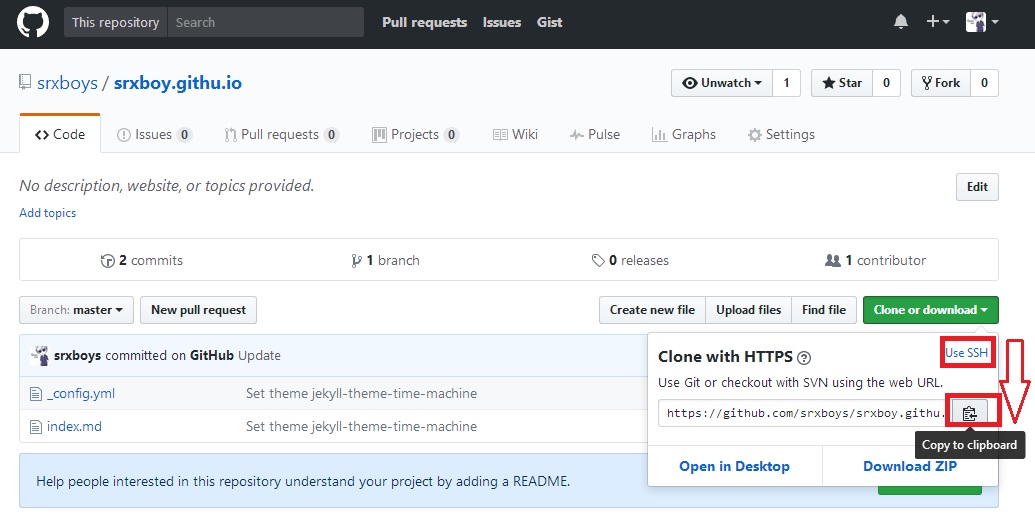Switch to the Issues tab
Screen dimensions: 1035x529
154,135
